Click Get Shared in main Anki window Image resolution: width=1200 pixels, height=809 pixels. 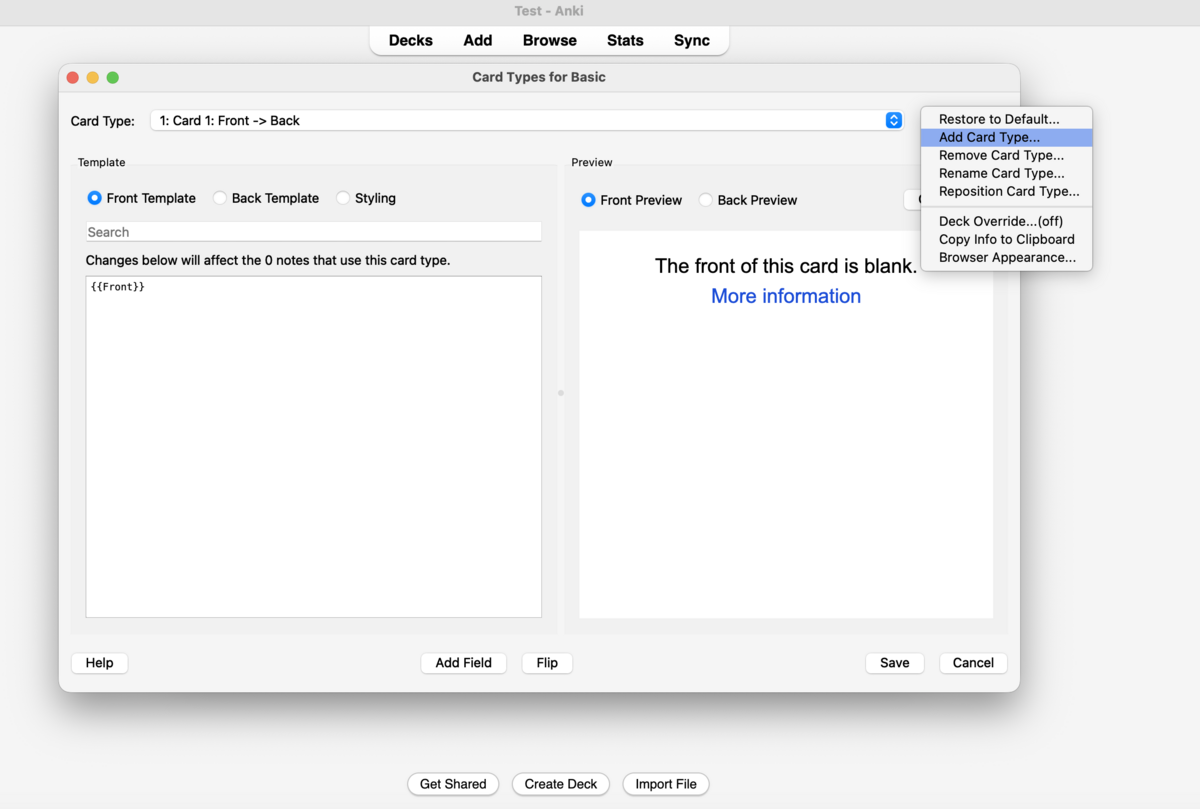tap(453, 784)
